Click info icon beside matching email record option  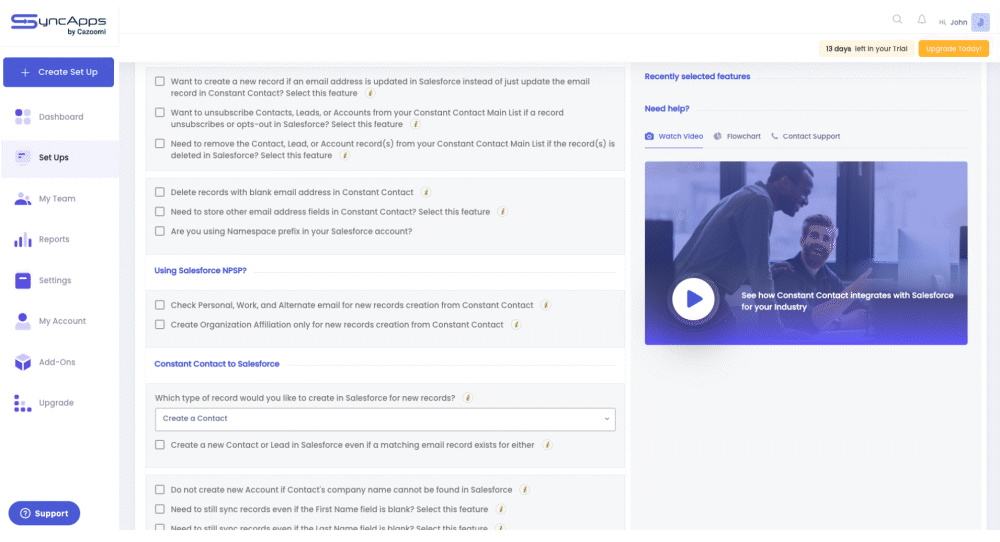(547, 445)
